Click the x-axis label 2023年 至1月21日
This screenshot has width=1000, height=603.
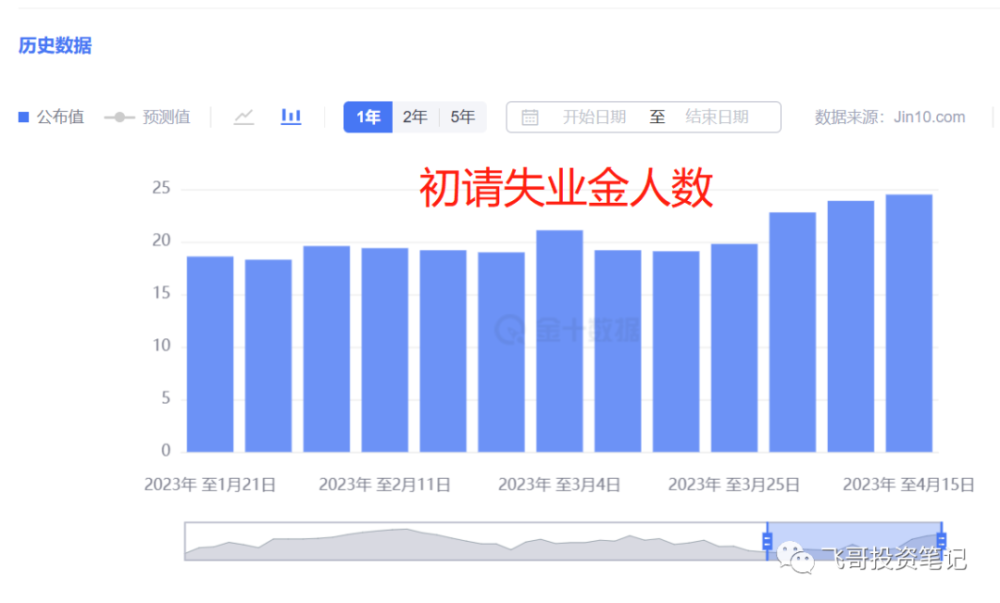click(x=210, y=485)
